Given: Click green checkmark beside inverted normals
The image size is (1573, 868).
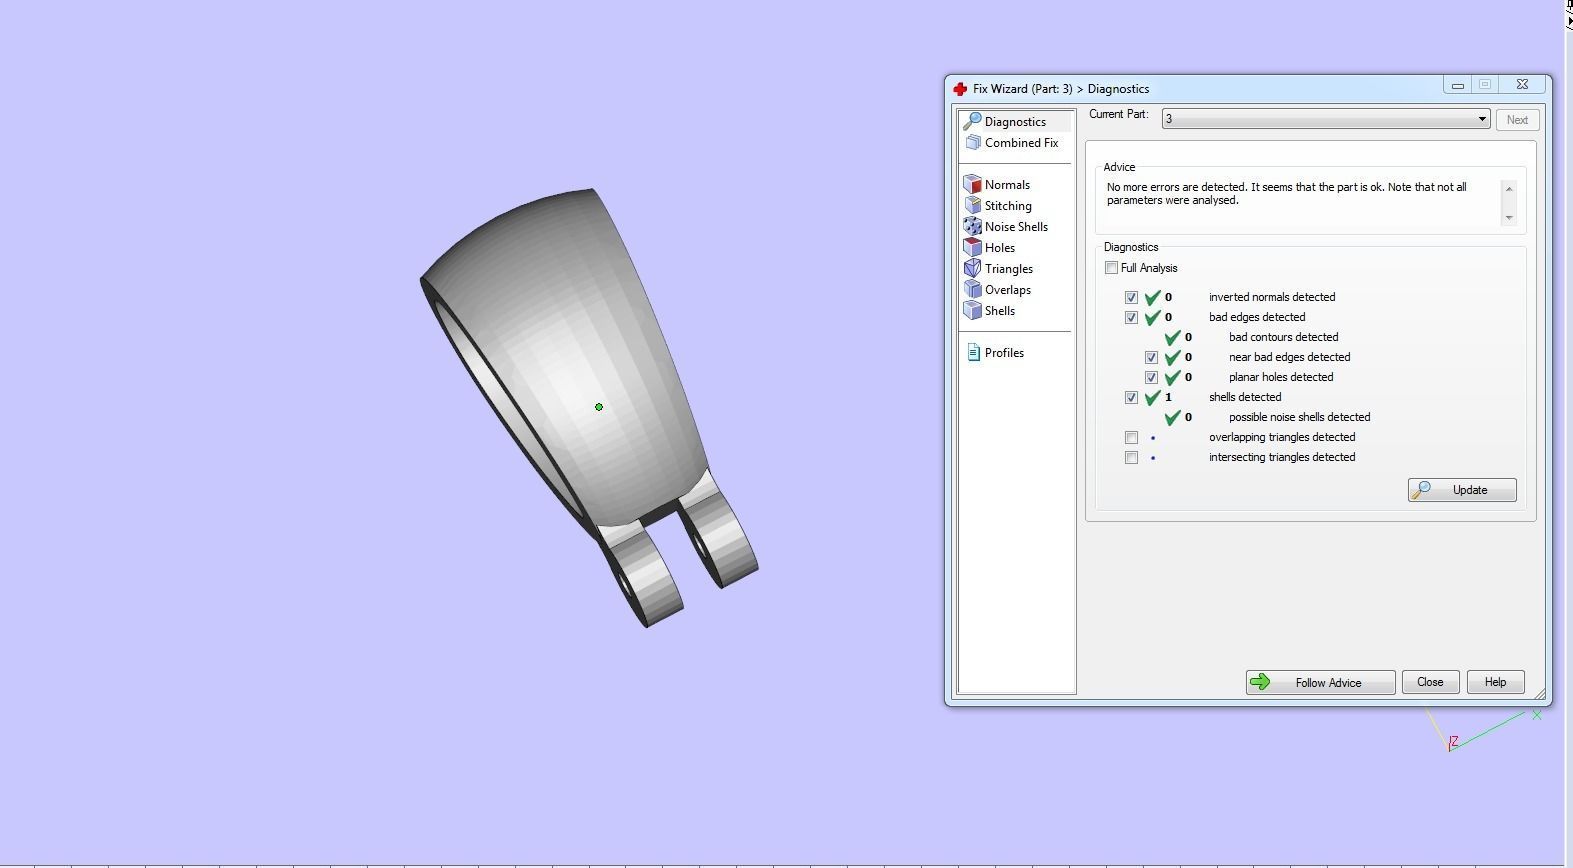Looking at the screenshot, I should 1153,297.
